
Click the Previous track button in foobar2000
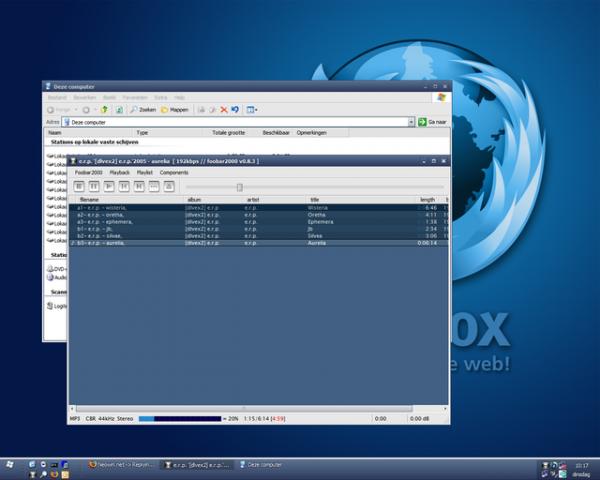[x=124, y=186]
